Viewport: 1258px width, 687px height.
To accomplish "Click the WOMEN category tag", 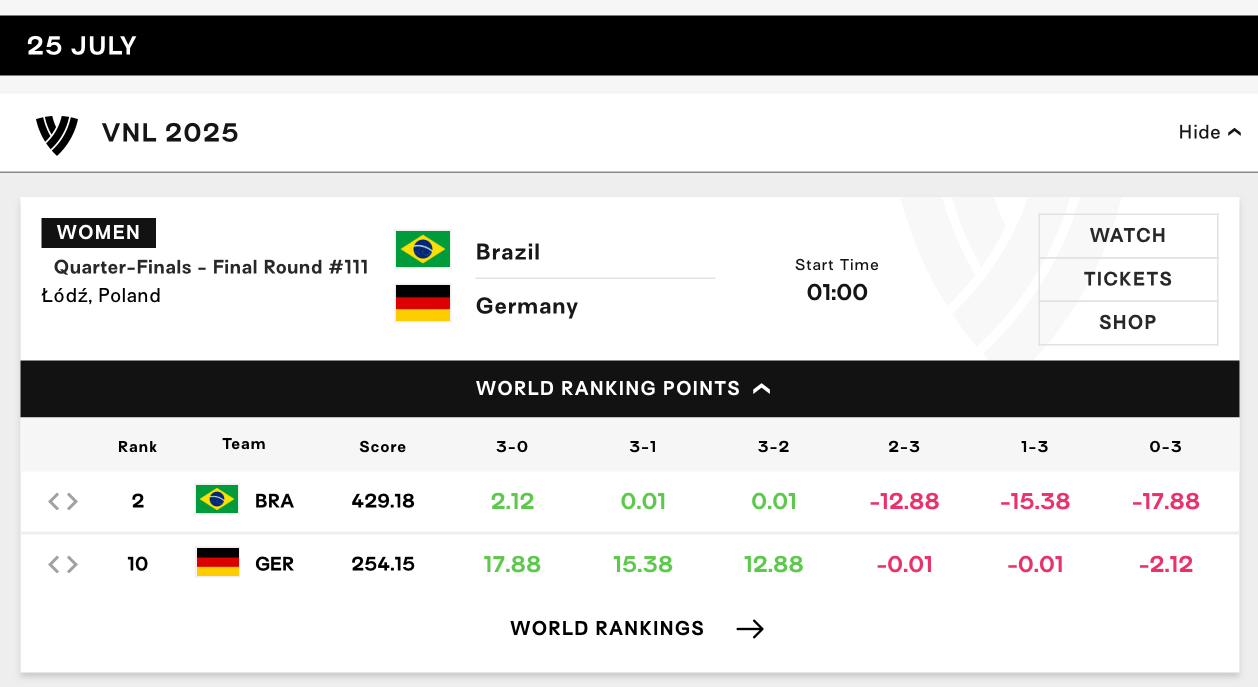I will point(98,233).
